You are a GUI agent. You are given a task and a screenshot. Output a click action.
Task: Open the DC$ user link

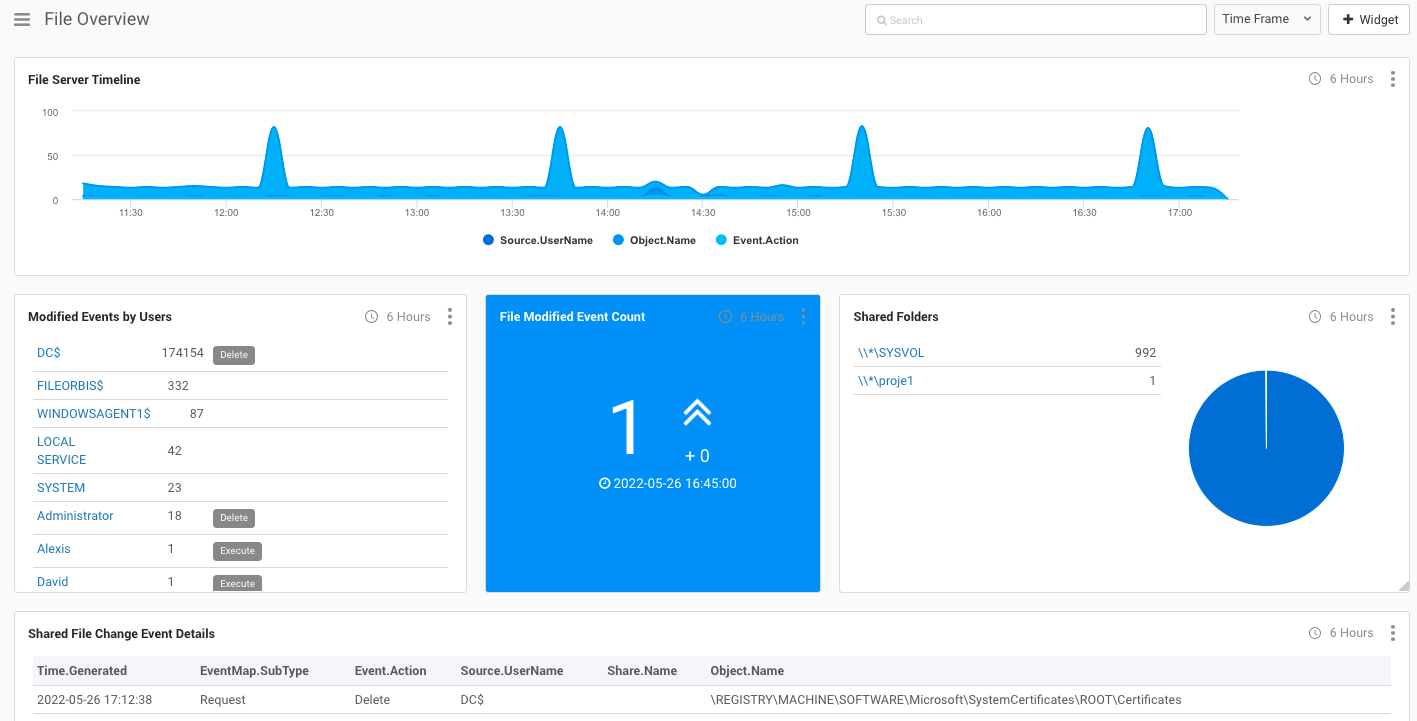click(x=49, y=353)
